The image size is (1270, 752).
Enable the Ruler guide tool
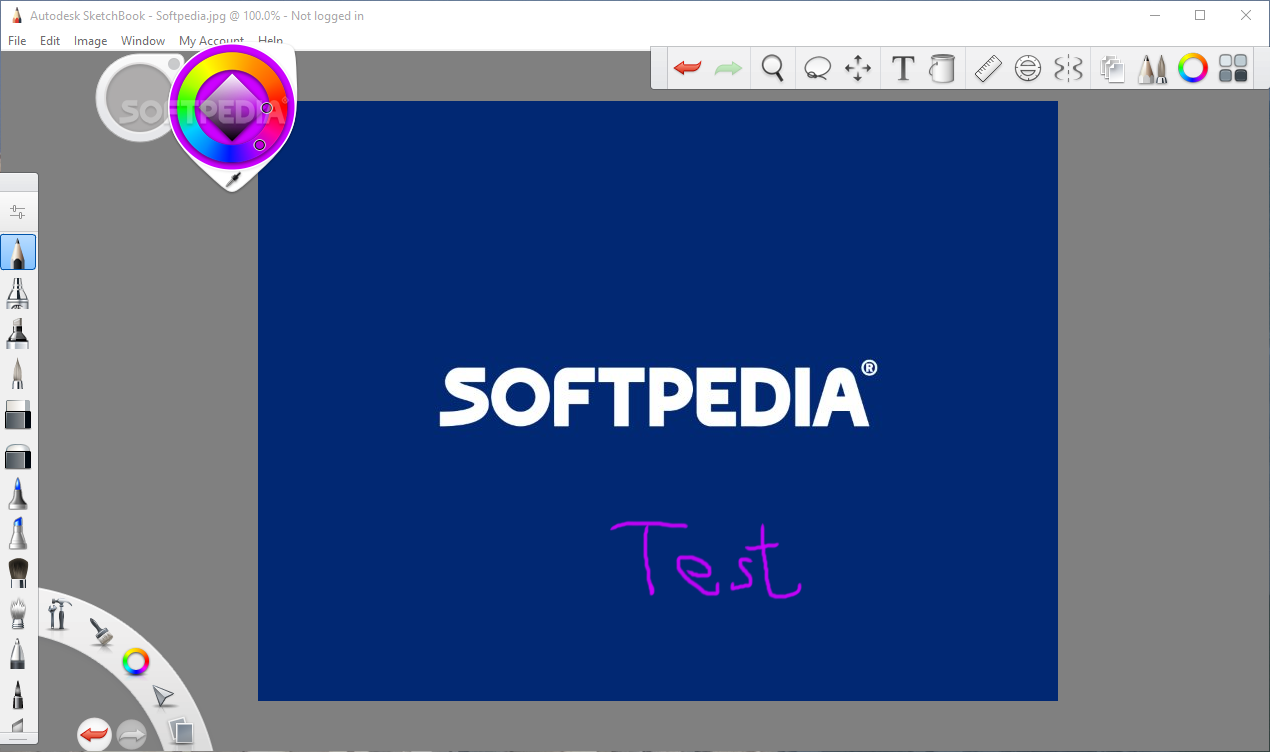click(x=988, y=68)
